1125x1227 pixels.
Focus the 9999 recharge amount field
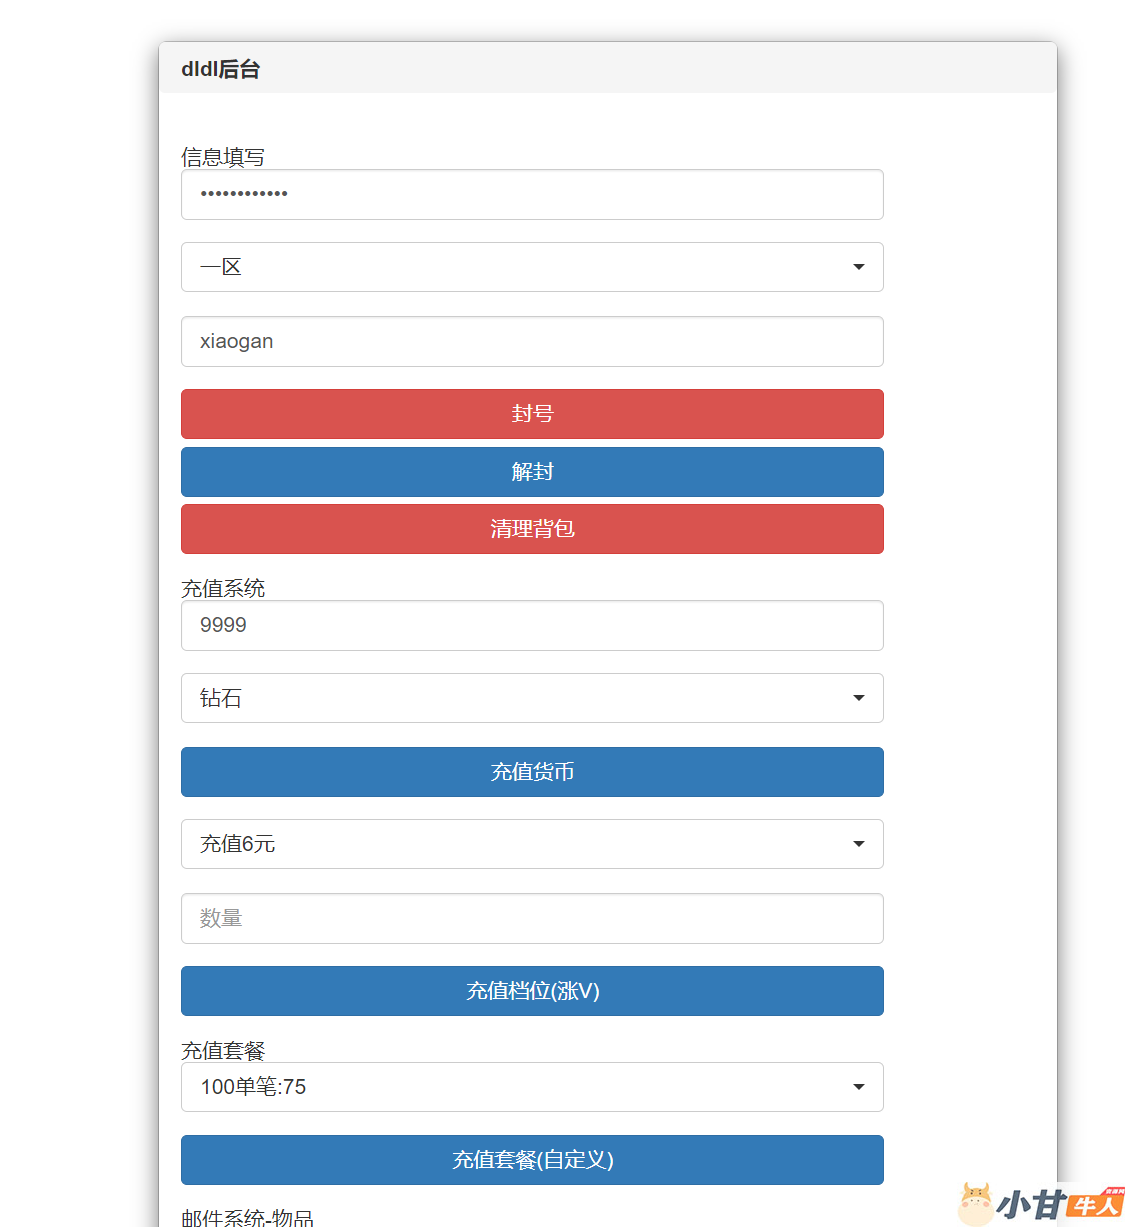click(531, 626)
